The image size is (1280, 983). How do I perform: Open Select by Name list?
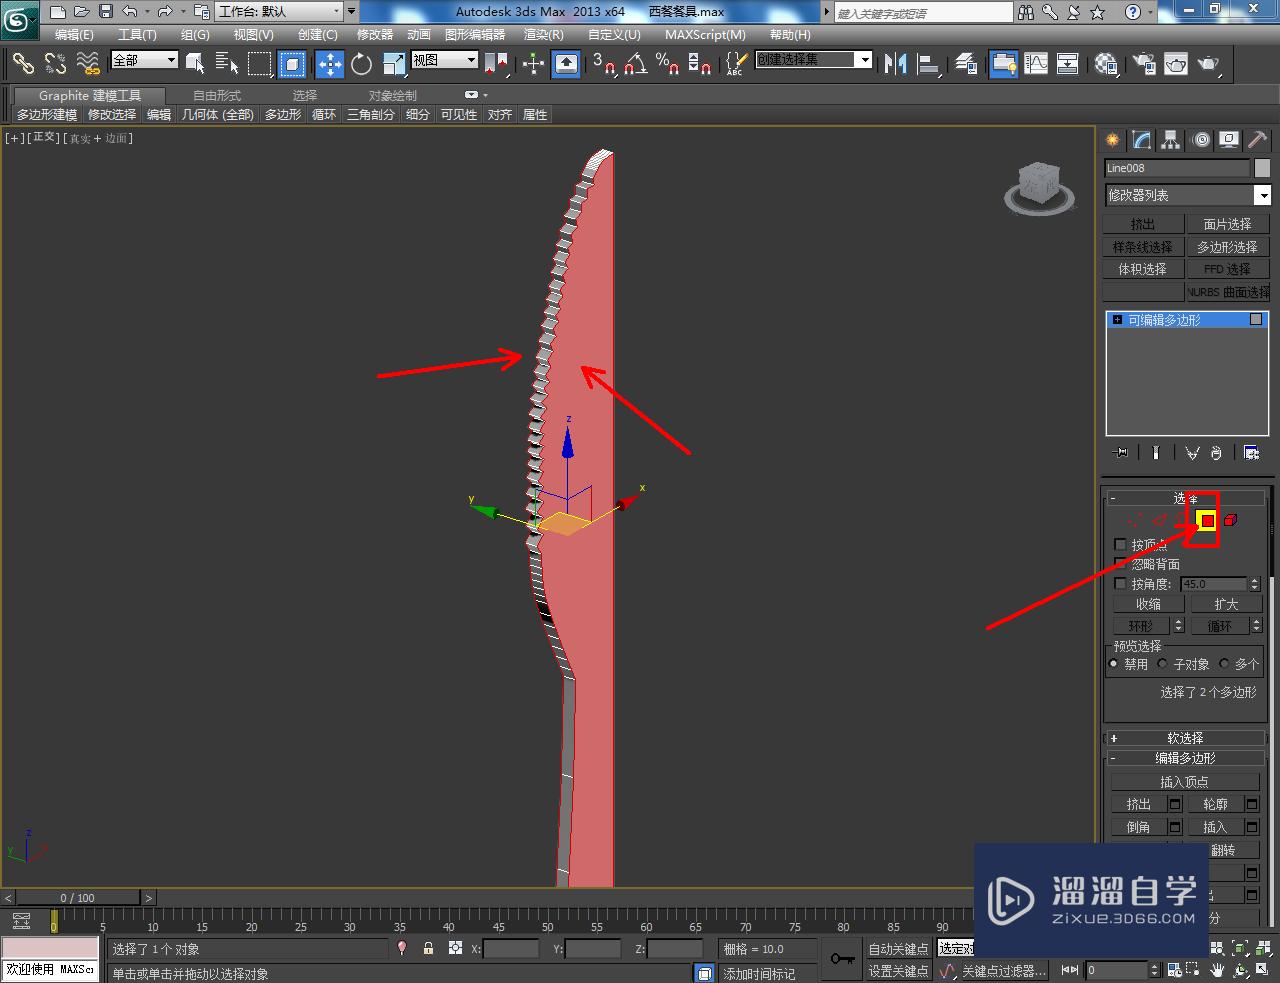227,64
